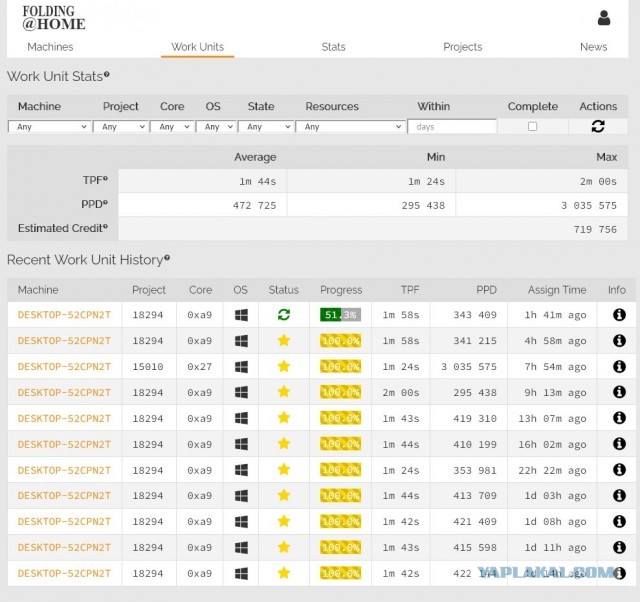Screen dimensions: 640x602
Task: Click the help dot next to Estimated Credit
Action: (105, 226)
